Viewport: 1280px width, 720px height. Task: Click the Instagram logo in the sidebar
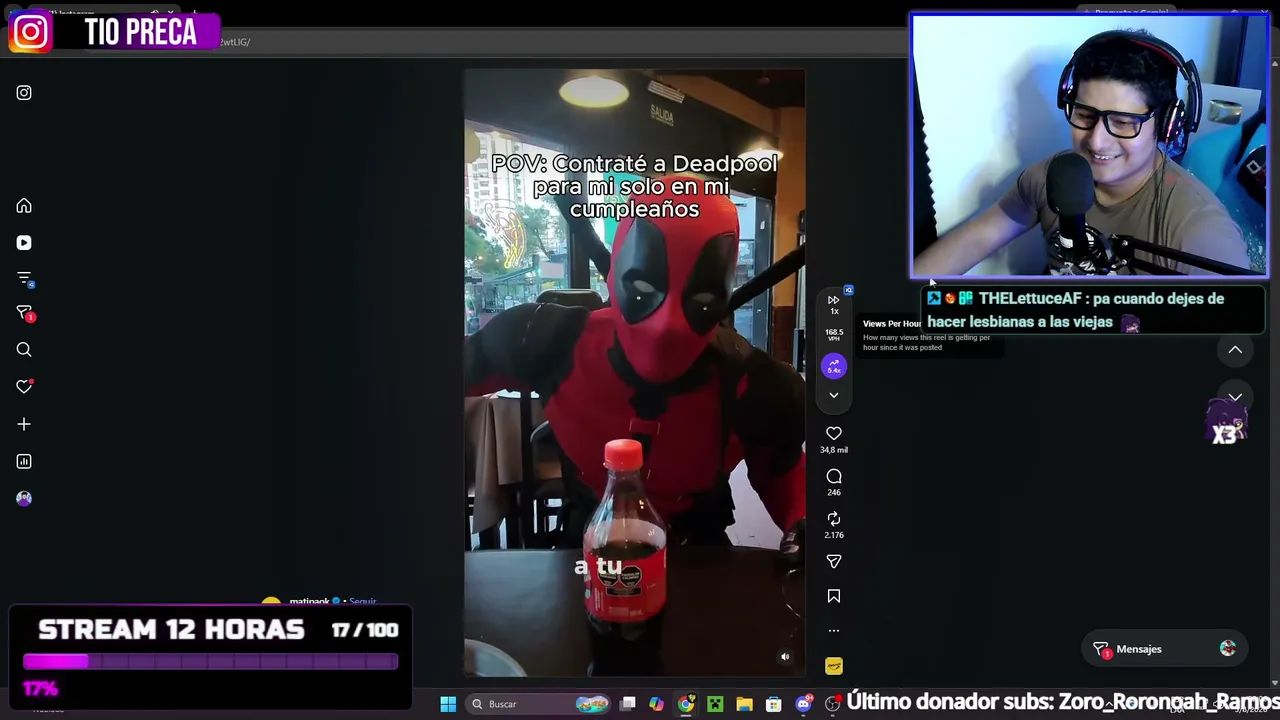tap(24, 93)
